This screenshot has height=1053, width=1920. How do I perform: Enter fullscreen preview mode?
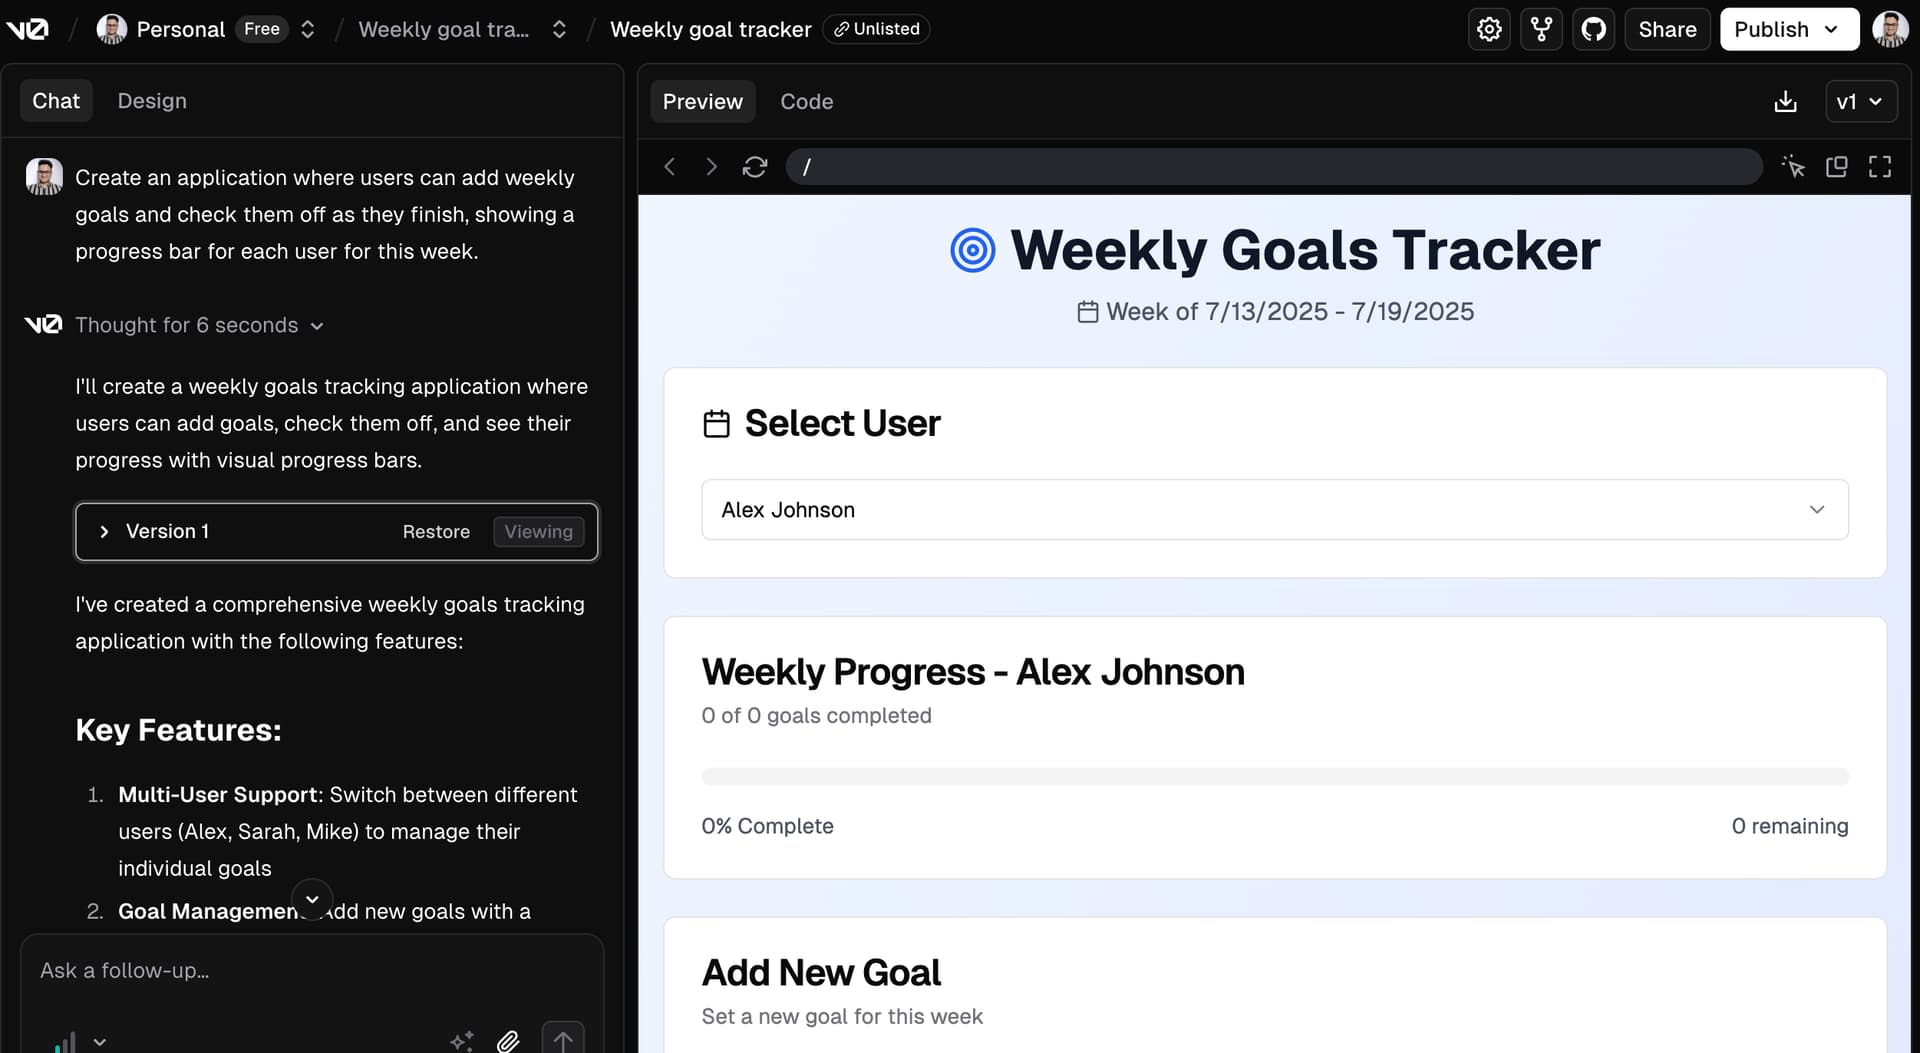point(1880,166)
